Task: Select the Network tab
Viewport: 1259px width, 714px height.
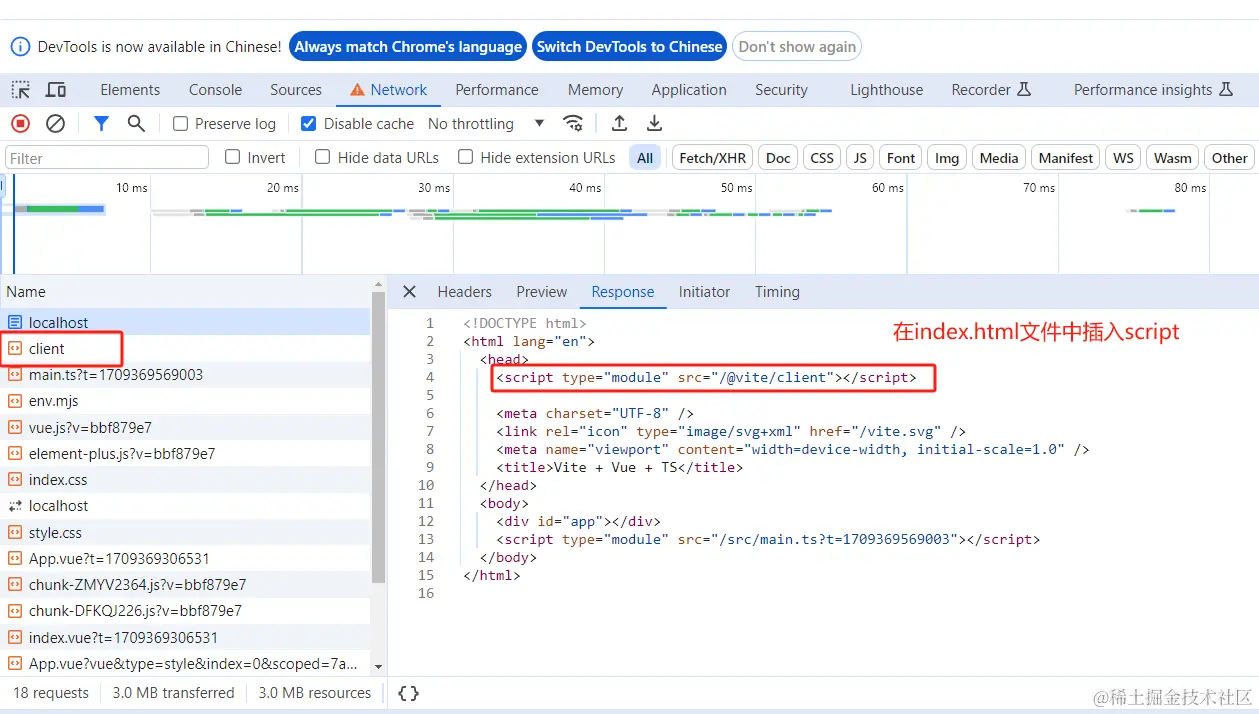Action: click(389, 90)
